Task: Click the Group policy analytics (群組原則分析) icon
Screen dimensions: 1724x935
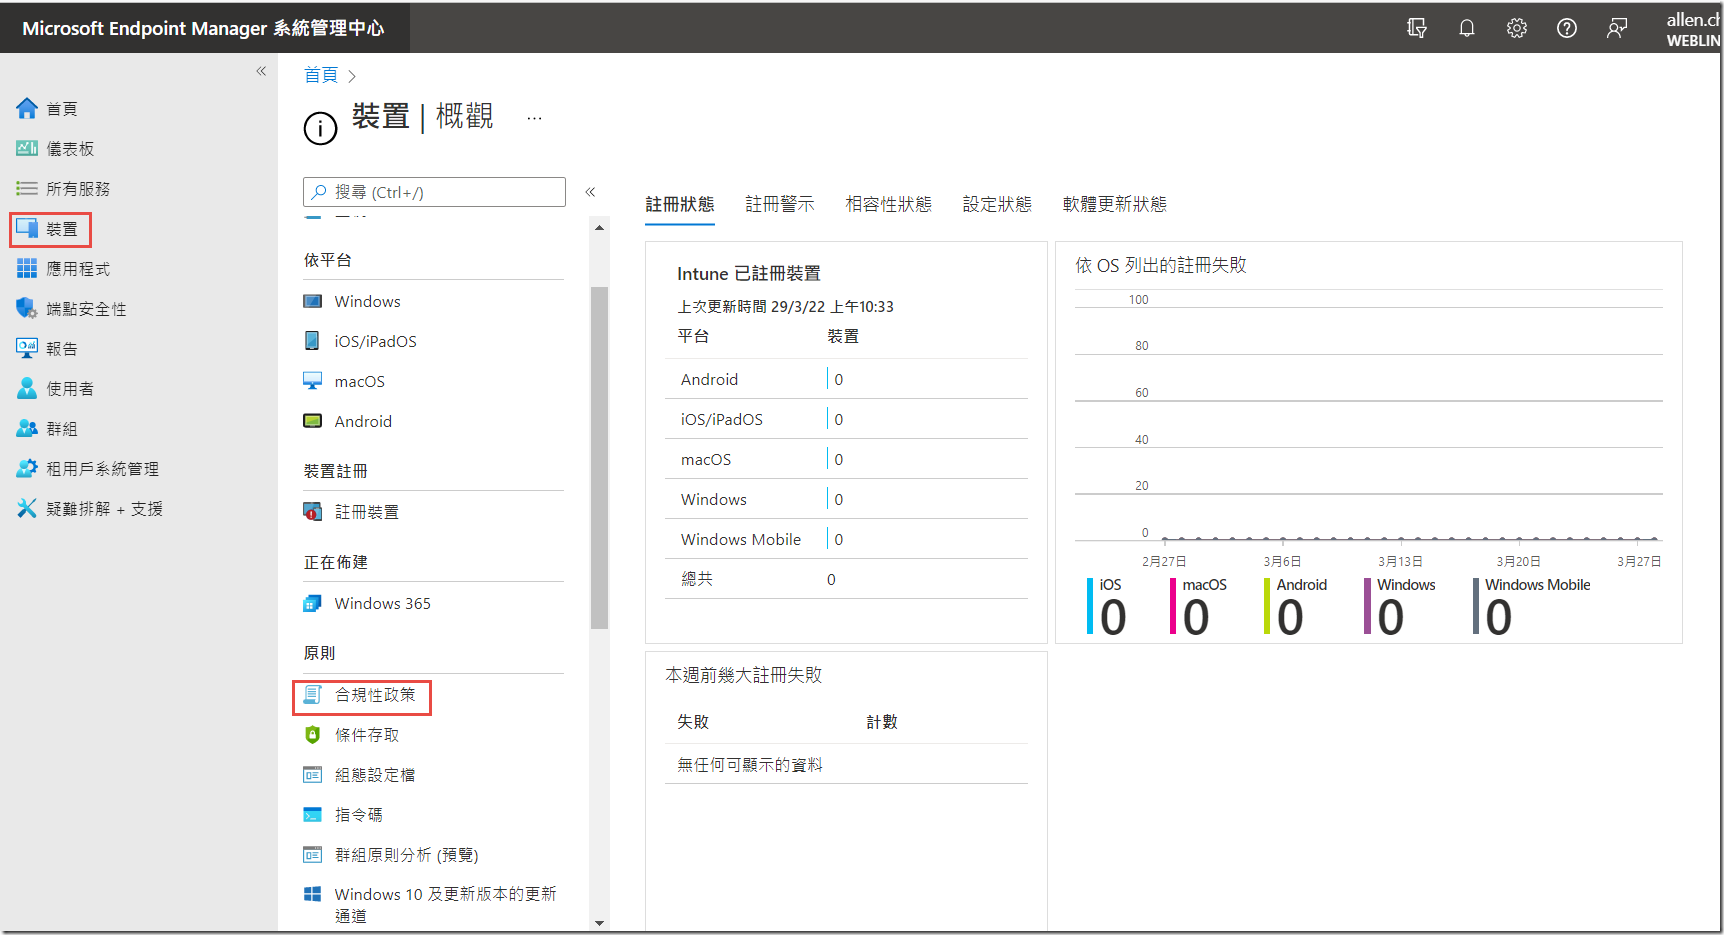Action: tap(313, 855)
